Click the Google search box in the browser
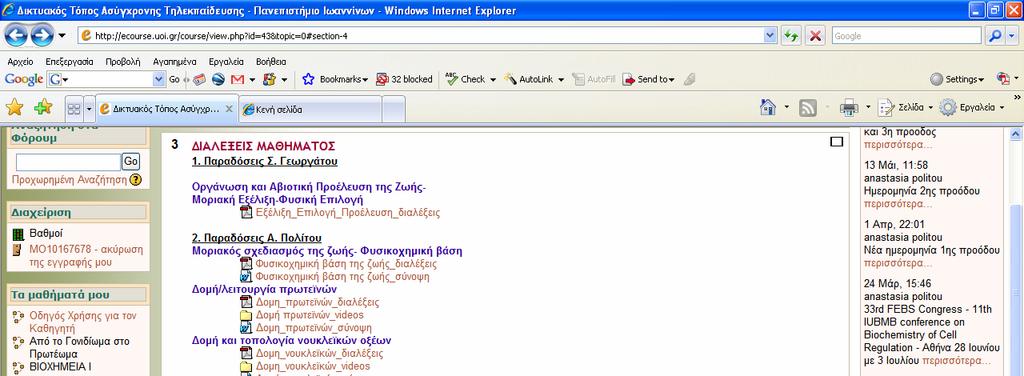 (x=906, y=36)
